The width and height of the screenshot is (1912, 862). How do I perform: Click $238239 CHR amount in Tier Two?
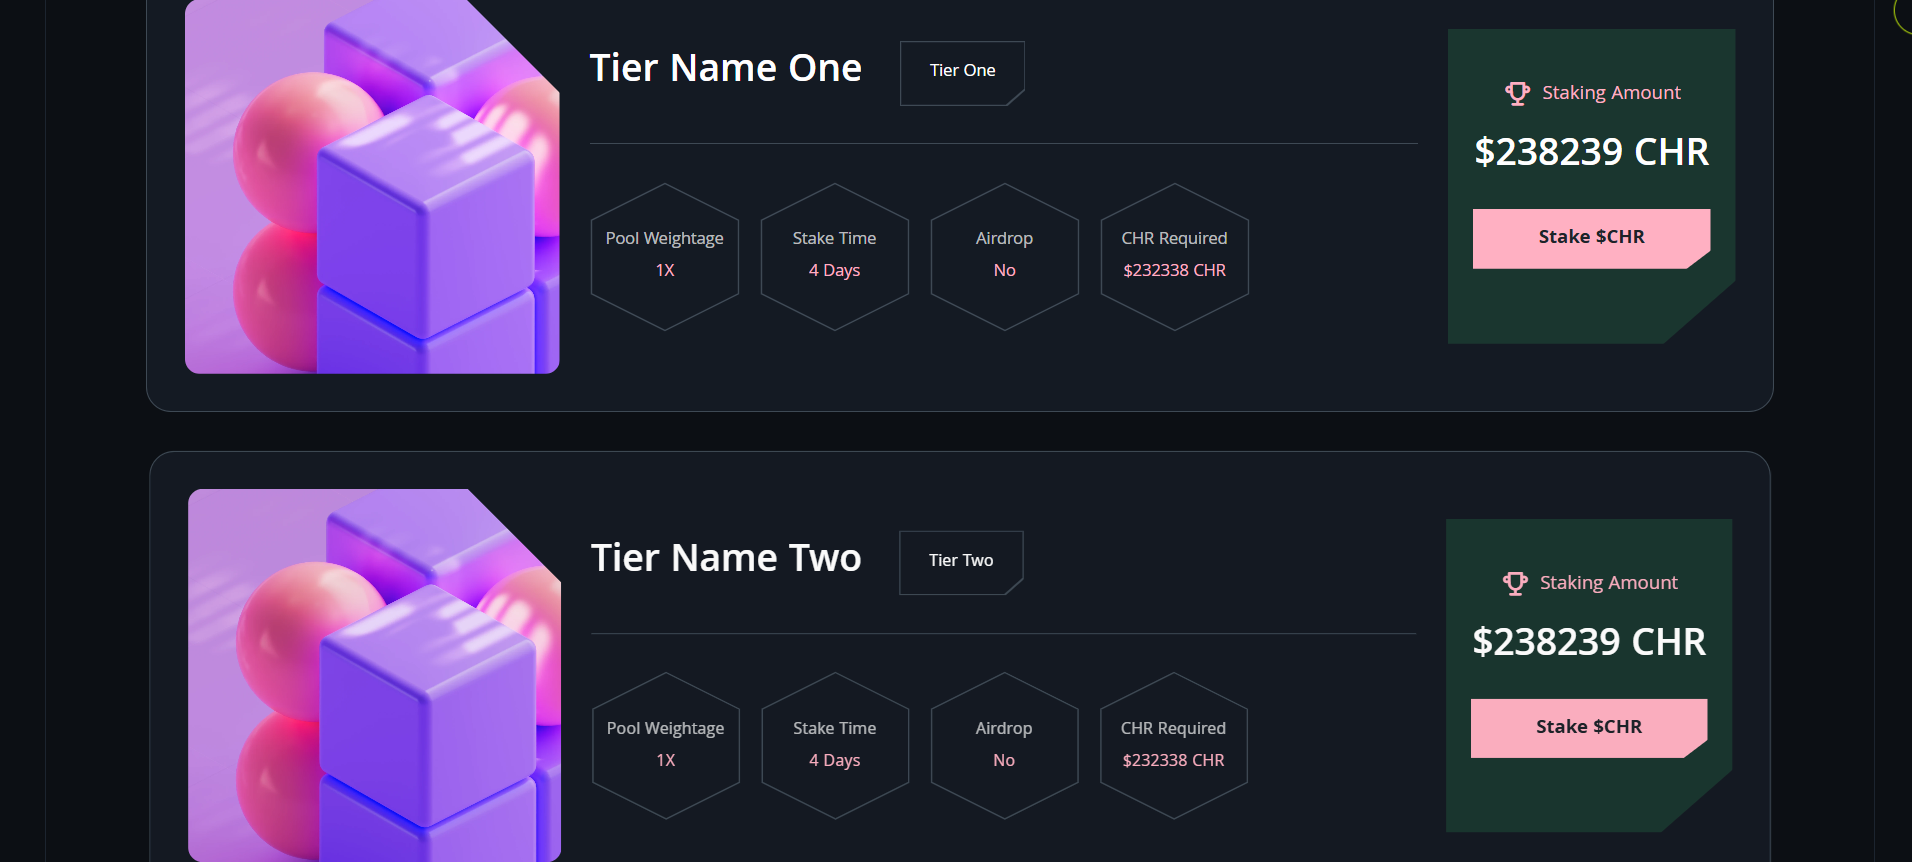pos(1589,642)
